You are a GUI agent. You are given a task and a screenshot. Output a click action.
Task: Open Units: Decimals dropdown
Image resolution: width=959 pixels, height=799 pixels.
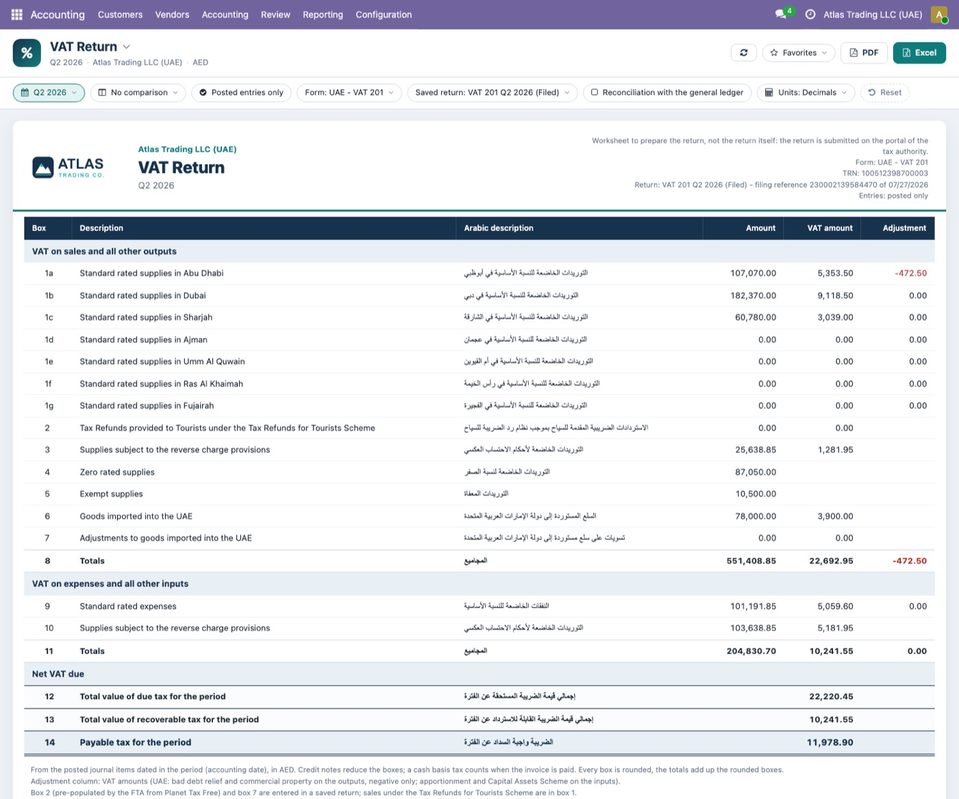[806, 92]
